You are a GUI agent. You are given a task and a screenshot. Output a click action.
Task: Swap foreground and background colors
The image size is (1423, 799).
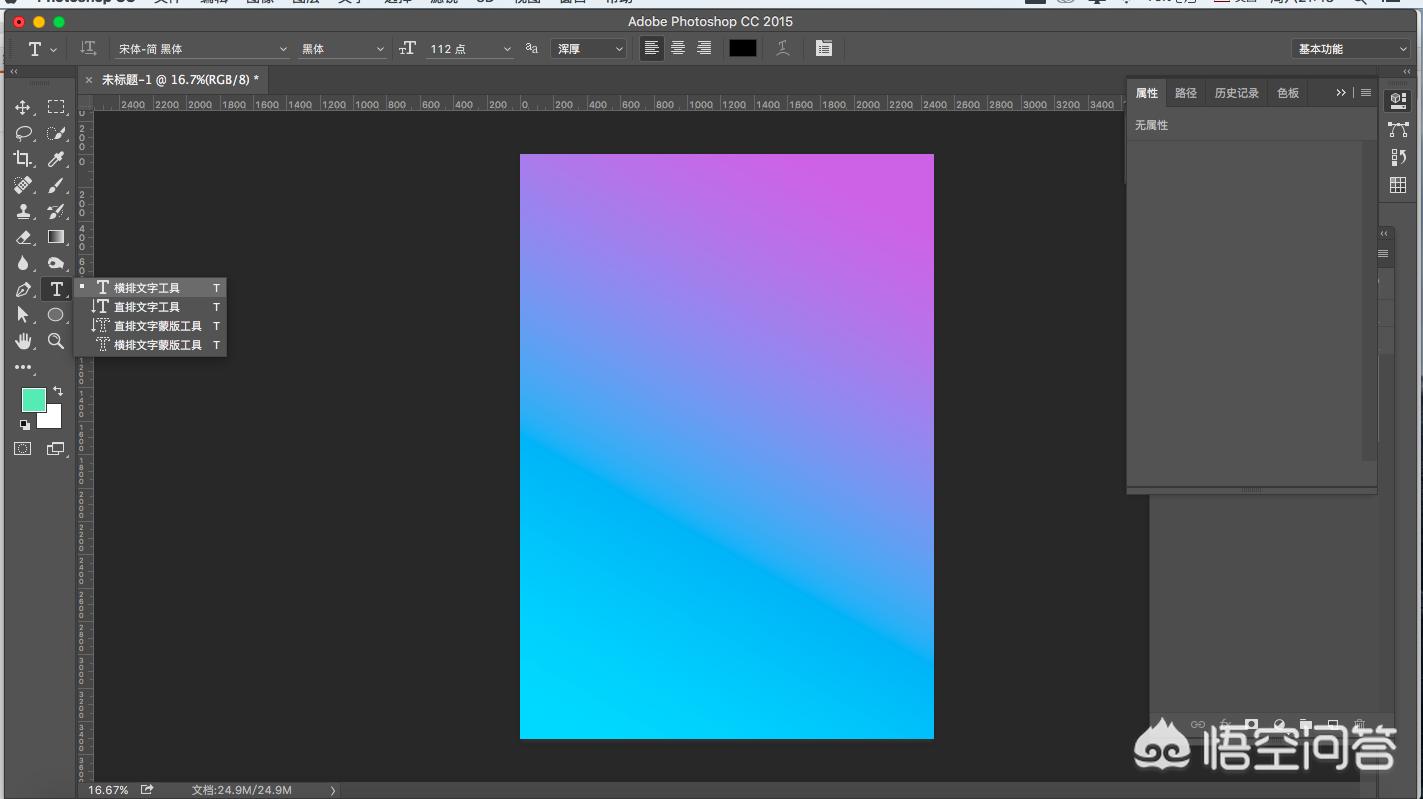coord(58,391)
